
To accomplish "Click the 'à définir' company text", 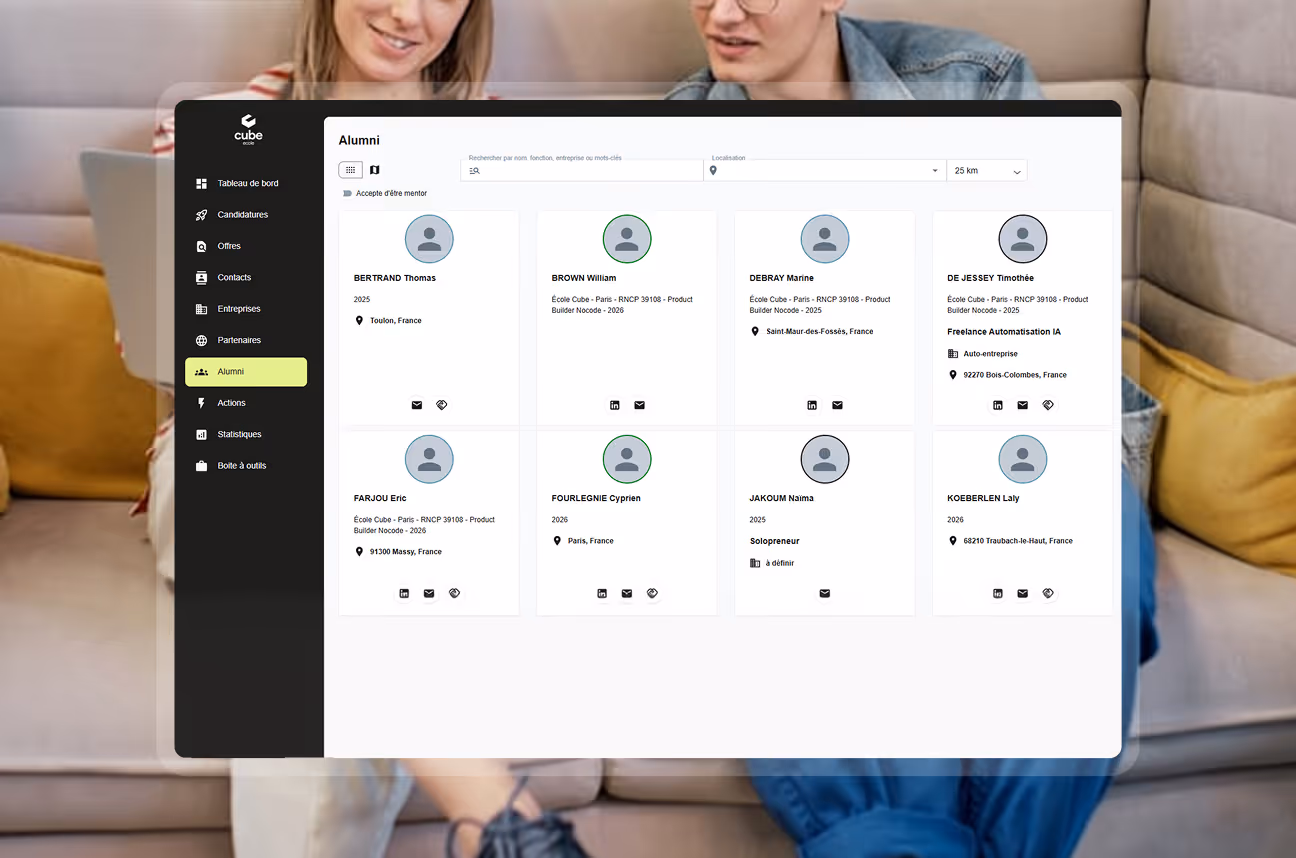I will click(780, 563).
